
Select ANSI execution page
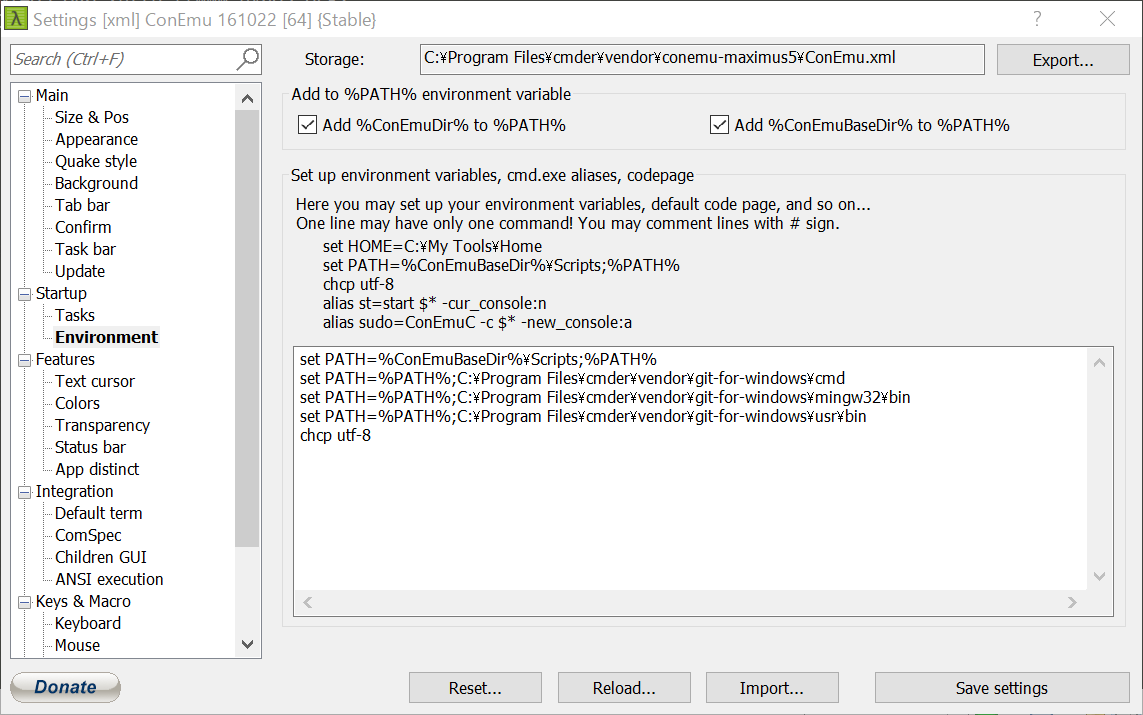[109, 579]
